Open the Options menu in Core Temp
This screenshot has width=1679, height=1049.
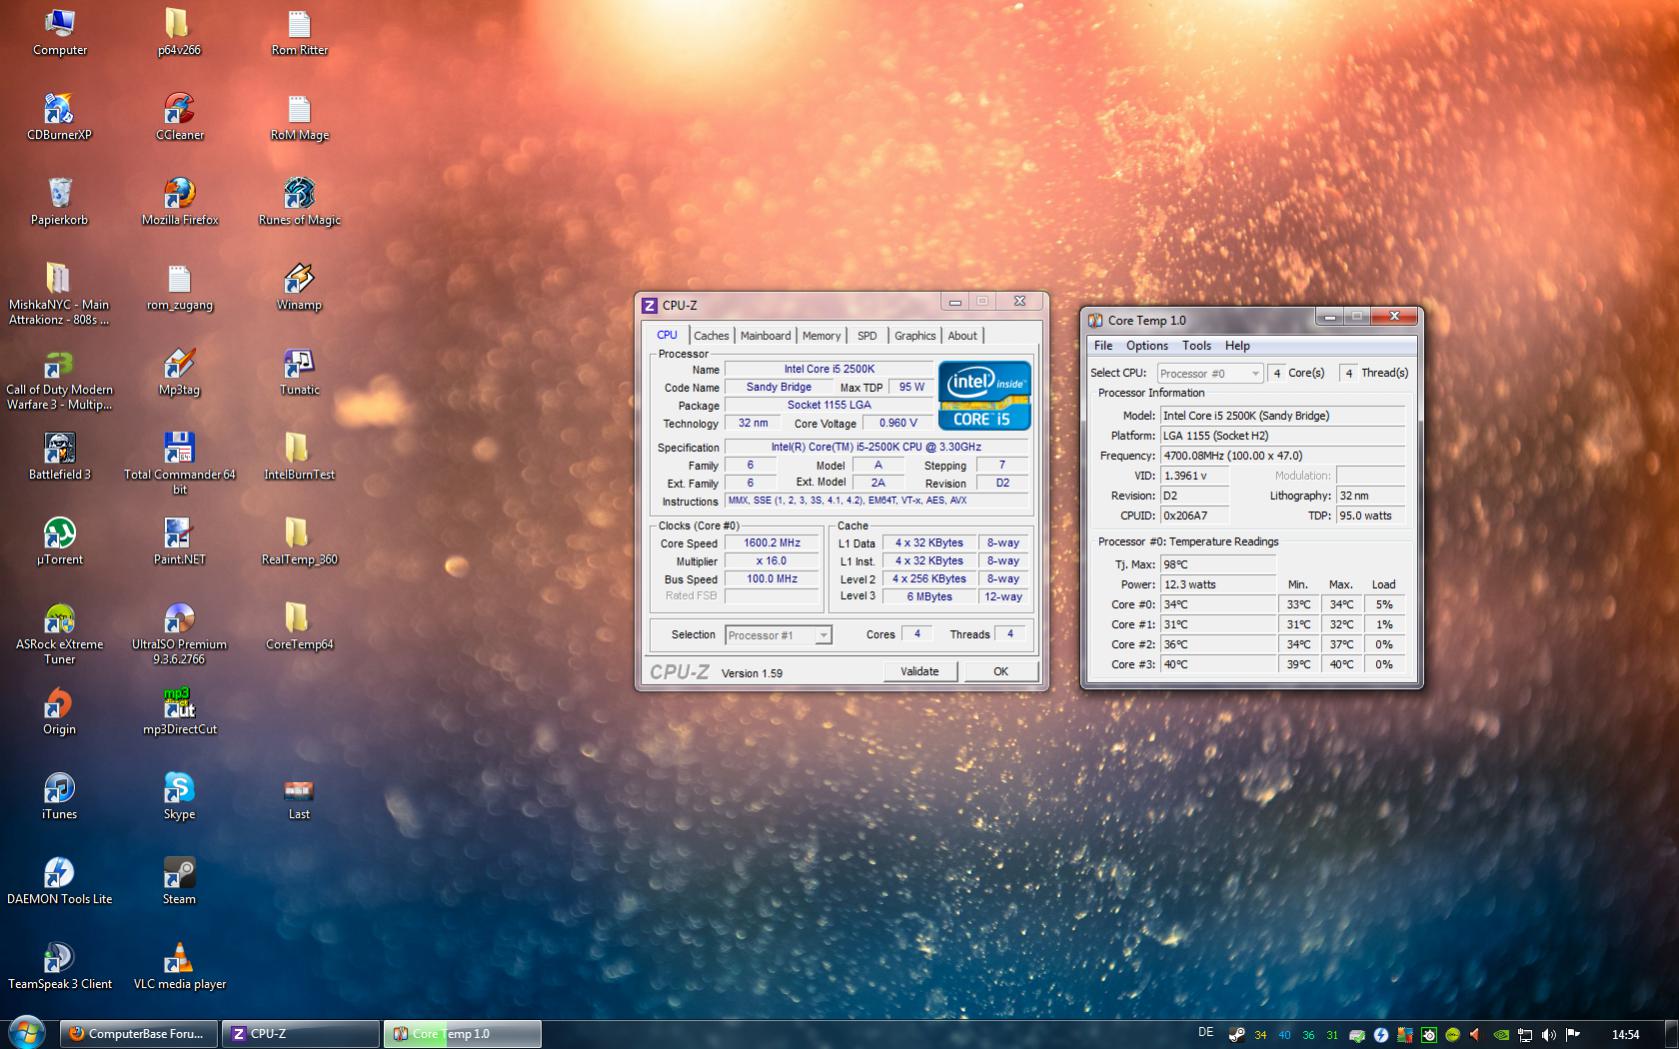coord(1147,346)
